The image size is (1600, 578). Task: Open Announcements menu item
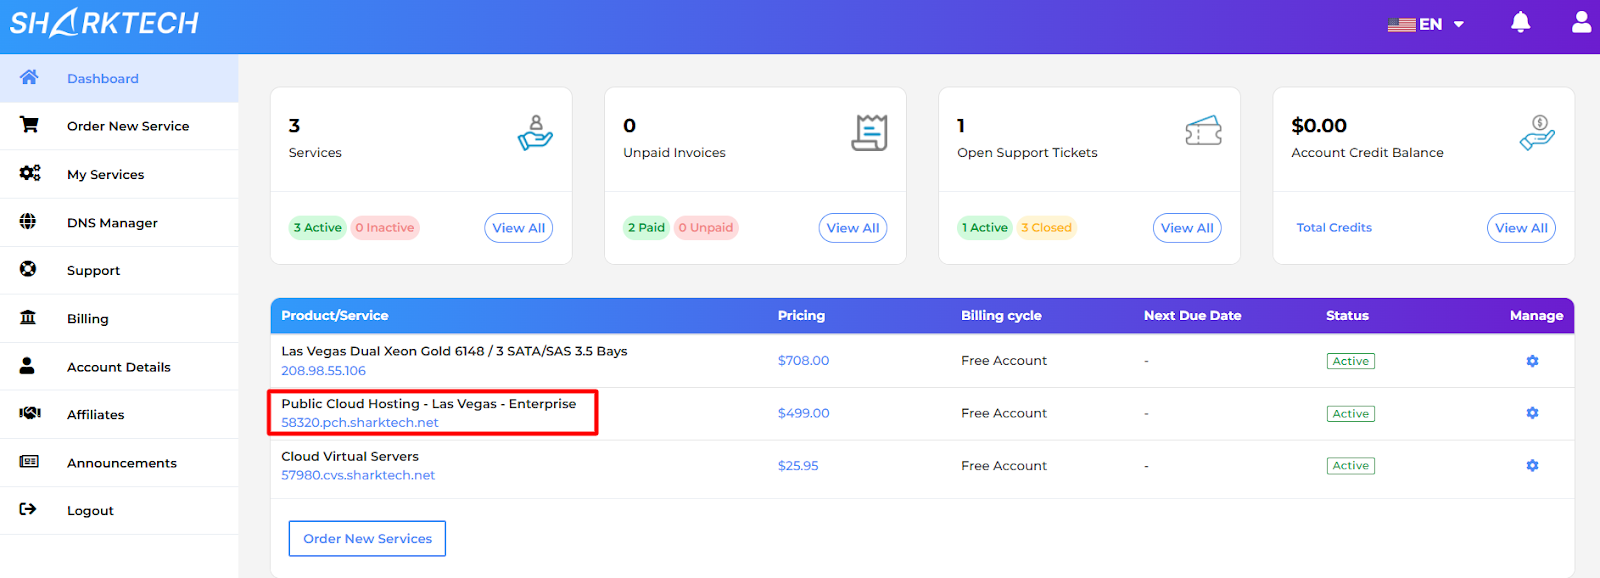(x=119, y=462)
